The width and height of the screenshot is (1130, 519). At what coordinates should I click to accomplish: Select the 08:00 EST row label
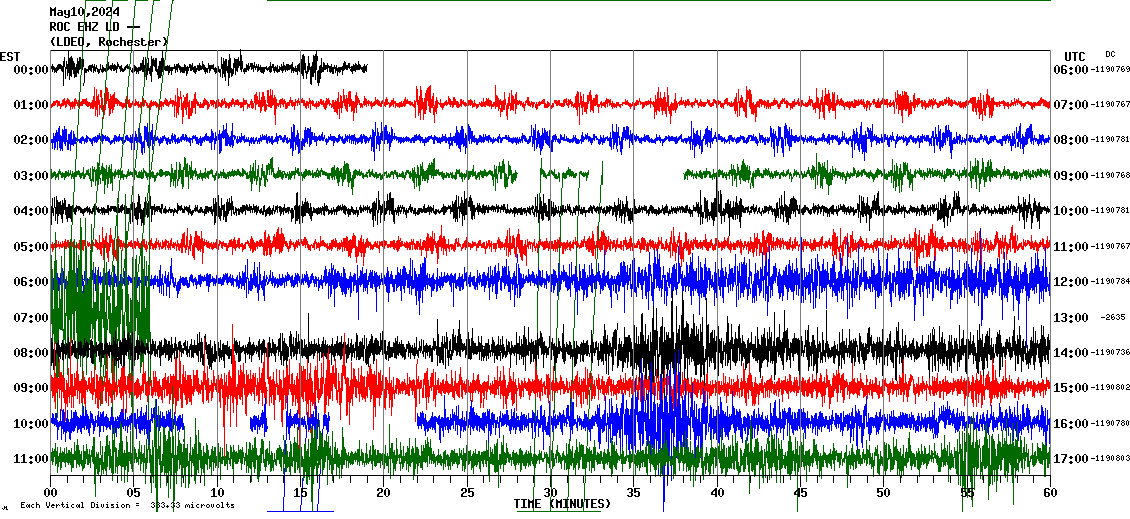tap(31, 353)
